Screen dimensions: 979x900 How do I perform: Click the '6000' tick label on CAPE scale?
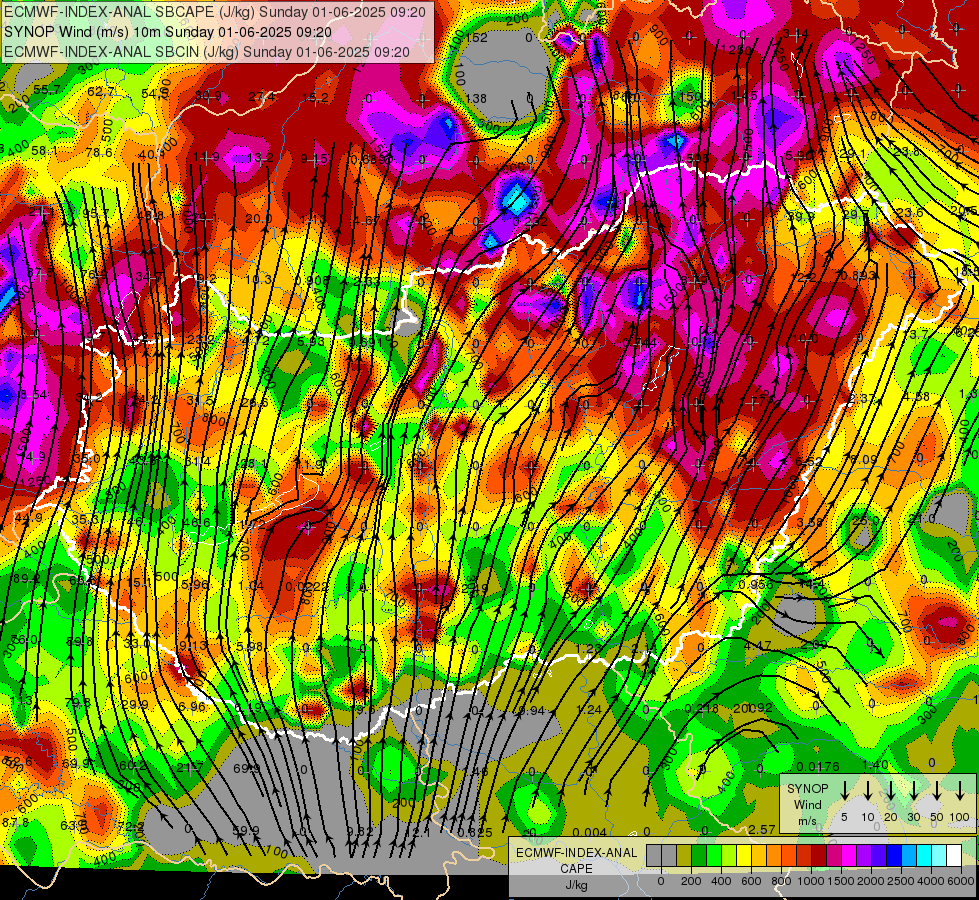(x=961, y=881)
